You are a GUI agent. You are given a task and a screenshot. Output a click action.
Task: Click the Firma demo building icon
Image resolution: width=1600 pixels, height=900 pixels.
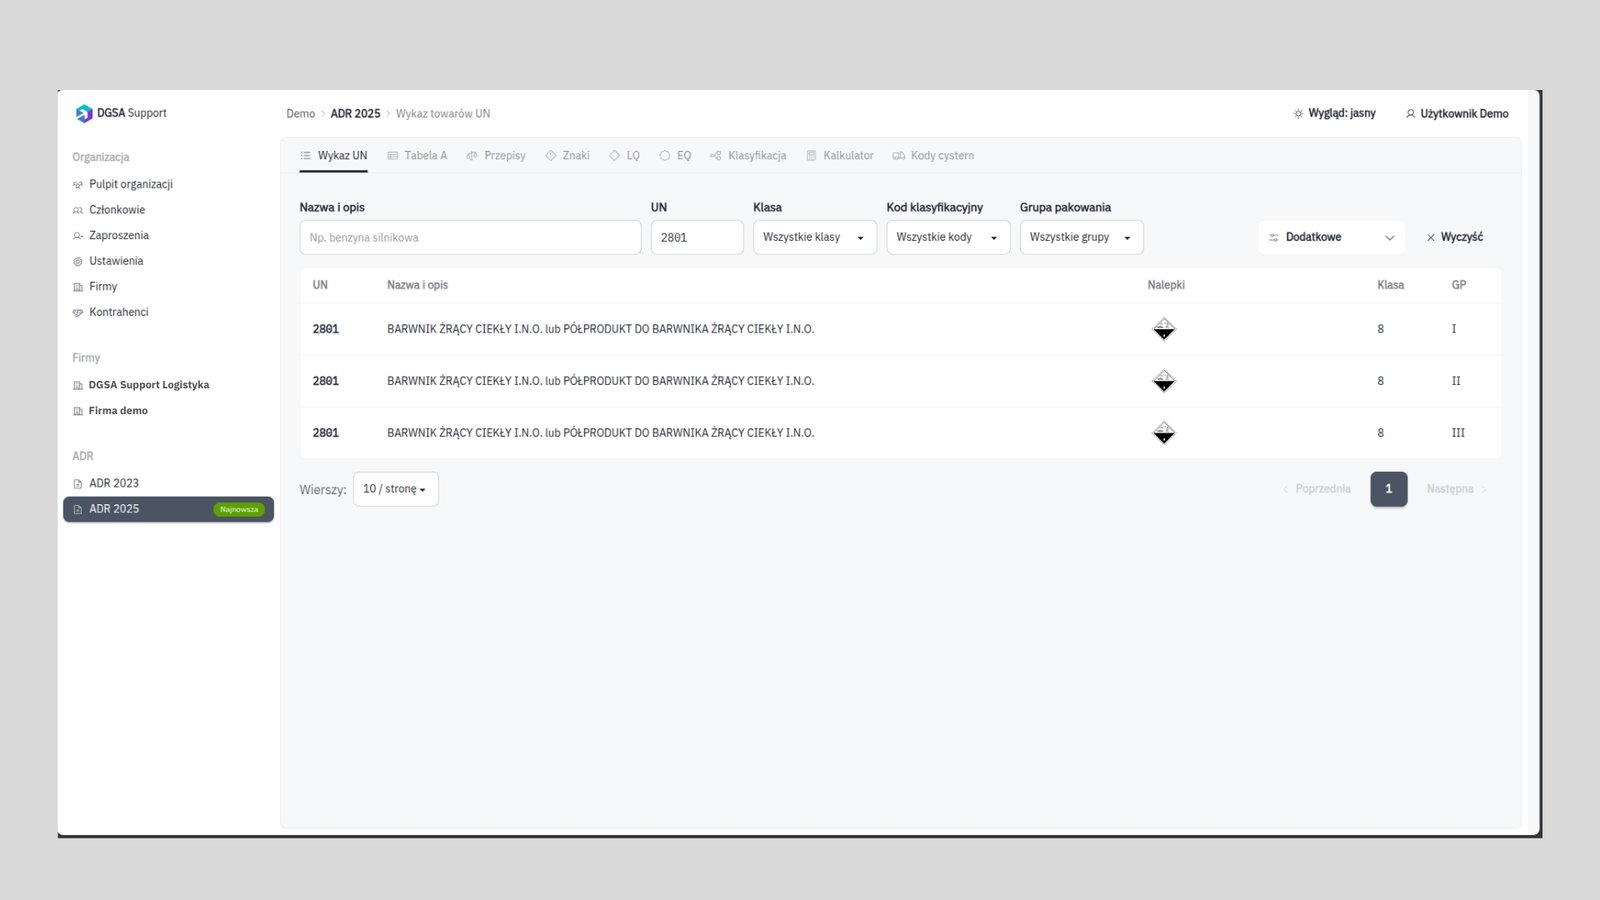(78, 411)
